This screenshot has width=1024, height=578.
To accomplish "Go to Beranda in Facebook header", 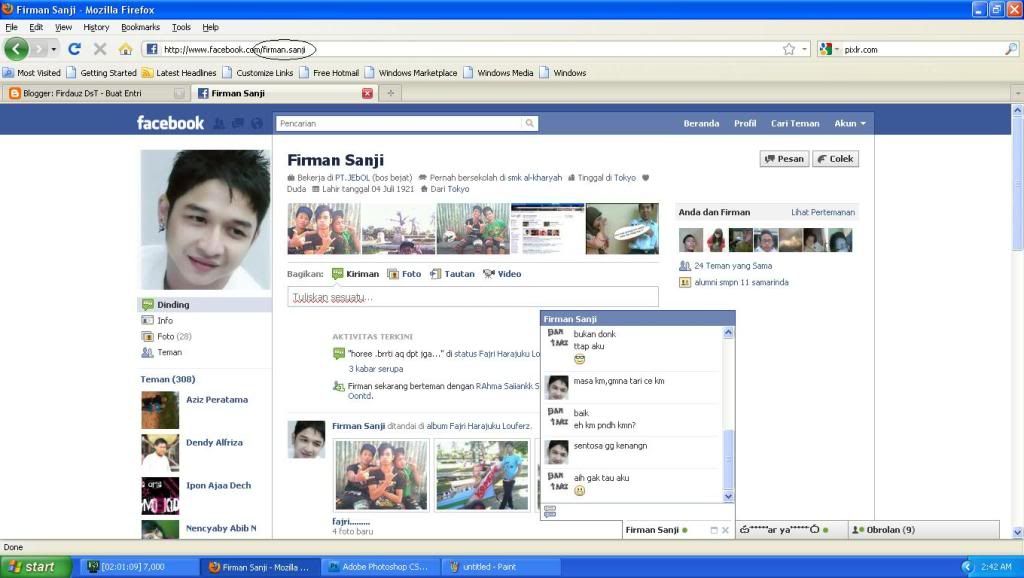I will [x=701, y=123].
